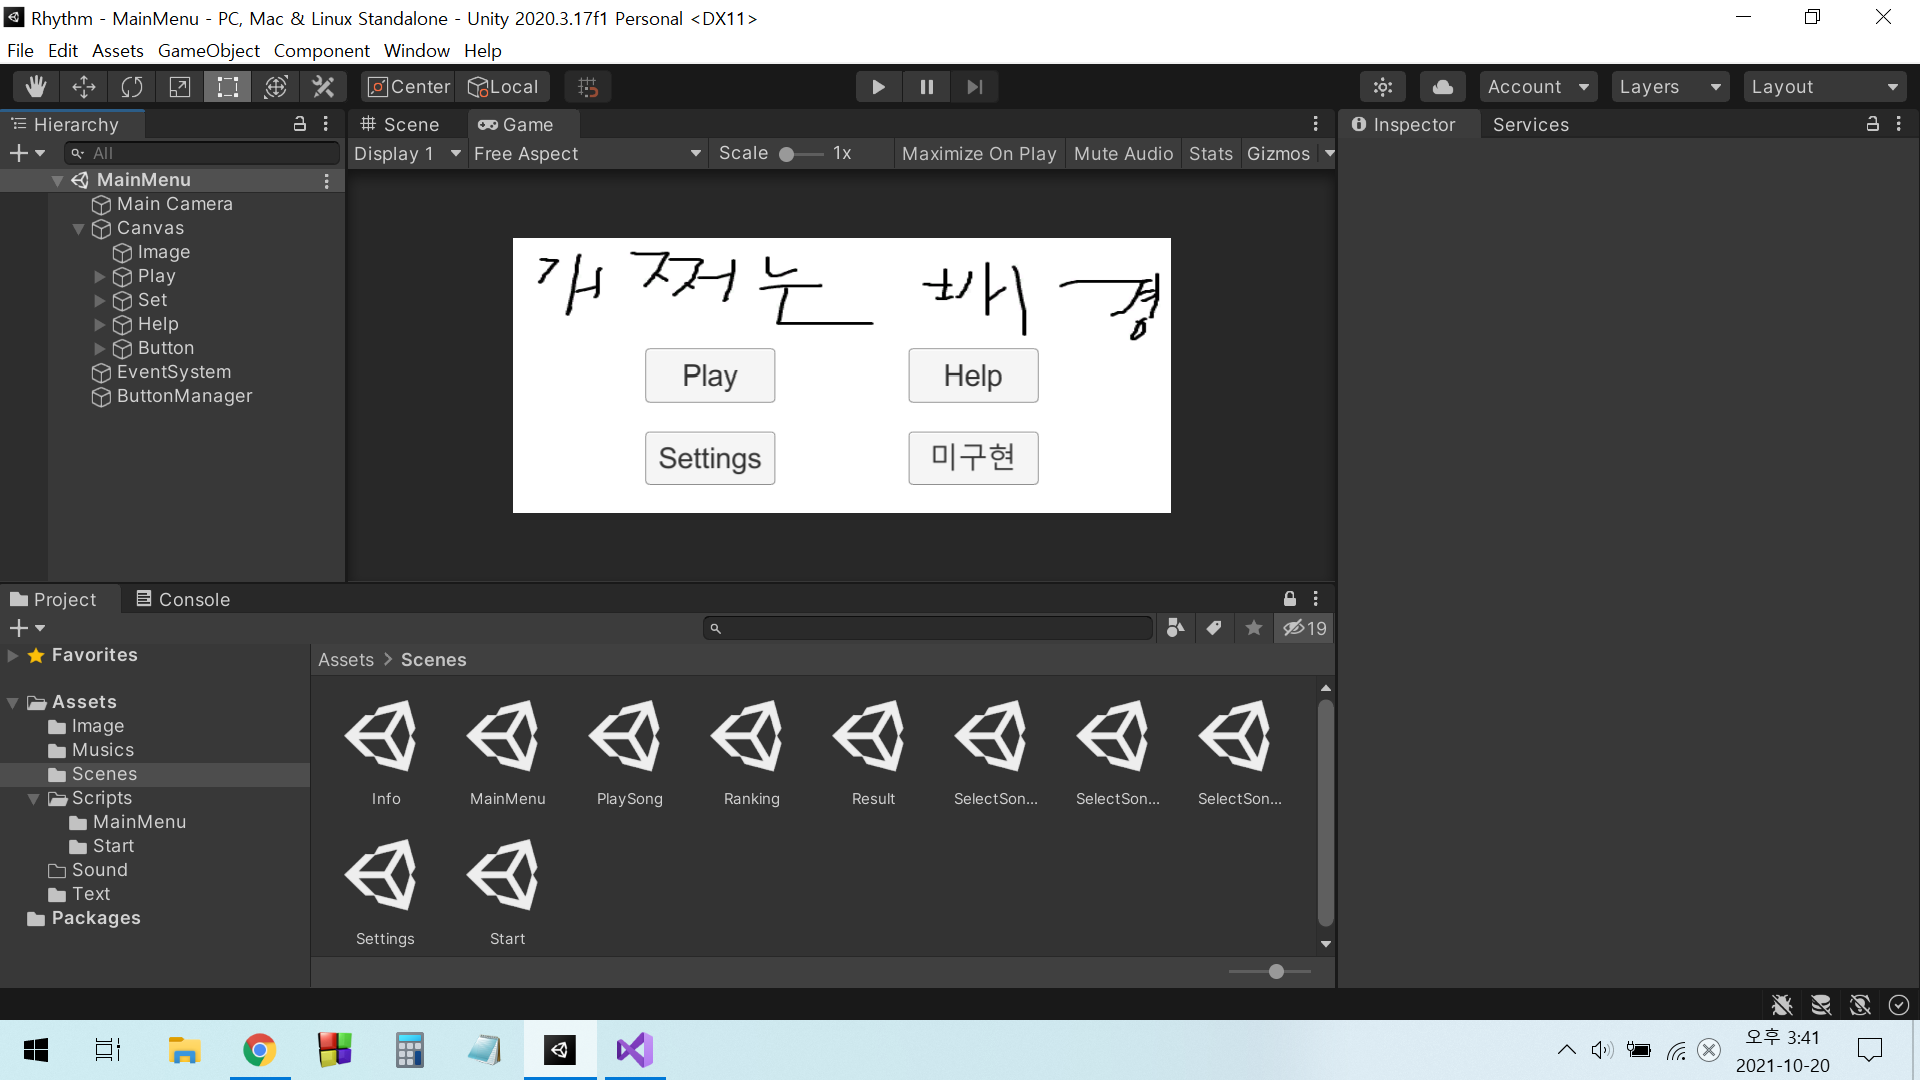The image size is (1920, 1080).
Task: Click the Step frame button
Action: [975, 87]
